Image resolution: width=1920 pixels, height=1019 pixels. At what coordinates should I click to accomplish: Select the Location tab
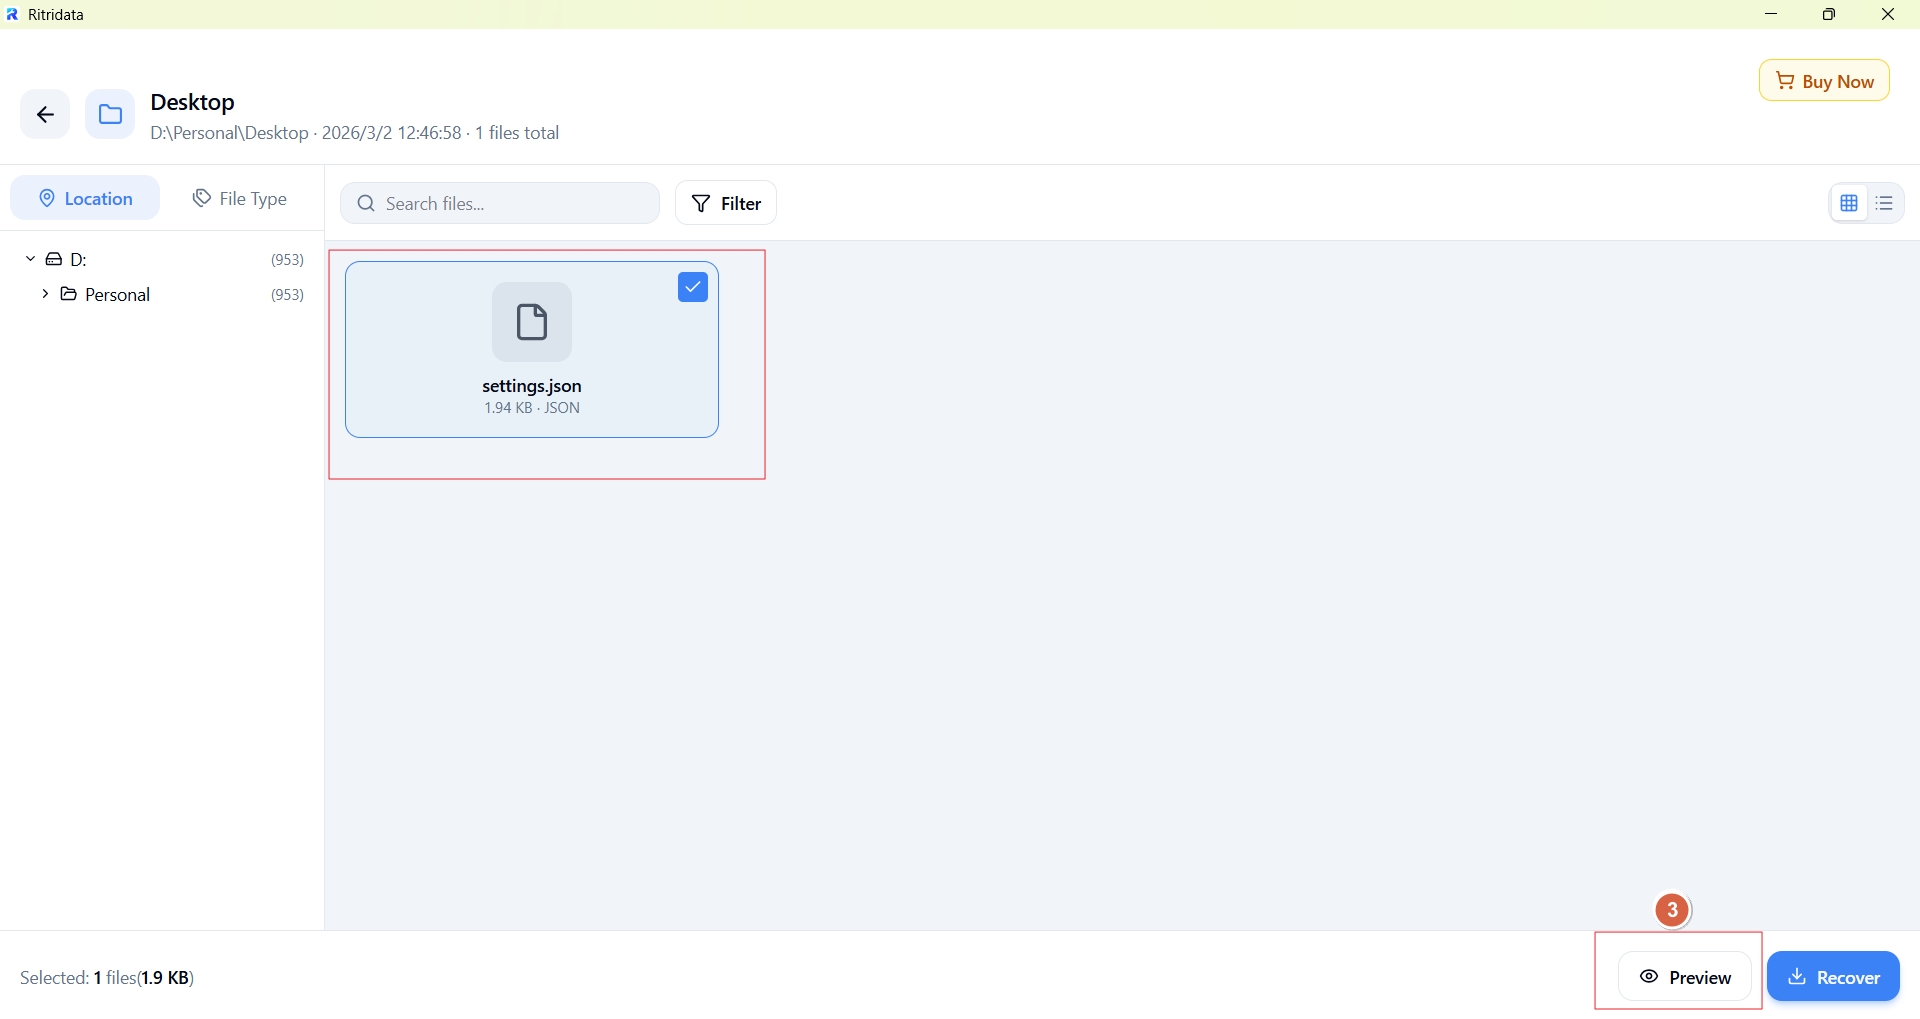85,199
